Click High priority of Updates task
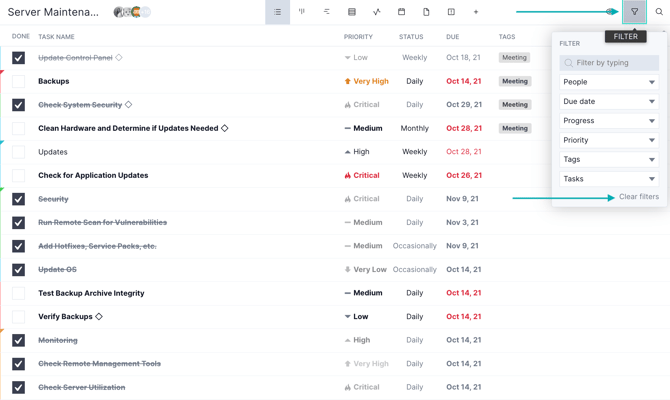The width and height of the screenshot is (670, 400). (357, 152)
